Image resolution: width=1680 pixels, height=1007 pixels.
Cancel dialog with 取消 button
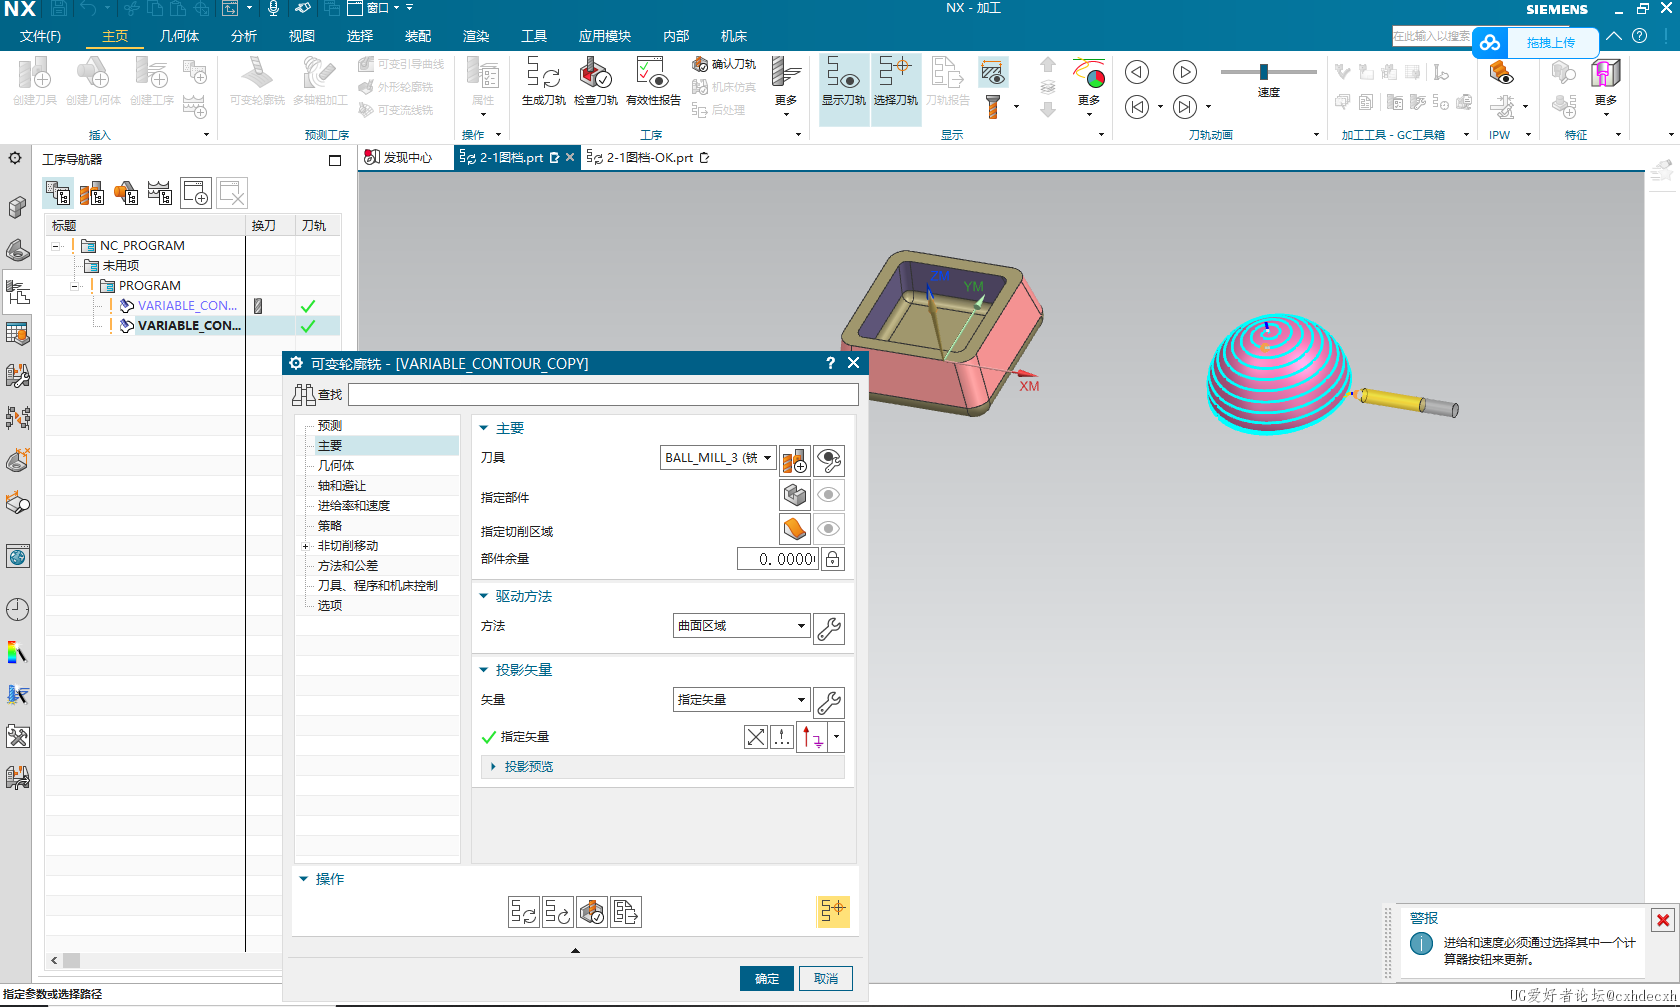826,978
